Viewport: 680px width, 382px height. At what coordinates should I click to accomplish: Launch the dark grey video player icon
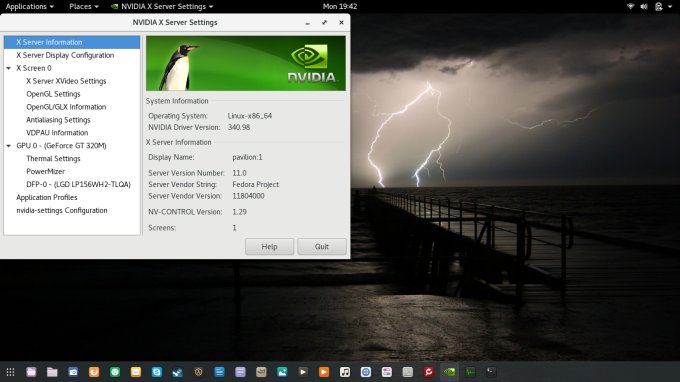point(303,372)
